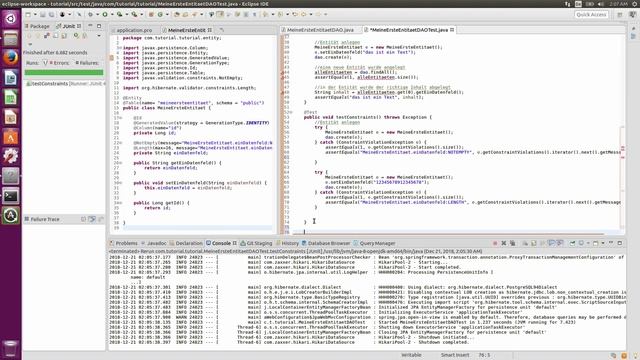Click the Quick Access search field
The height and width of the screenshot is (360, 640).
click(x=591, y=14)
